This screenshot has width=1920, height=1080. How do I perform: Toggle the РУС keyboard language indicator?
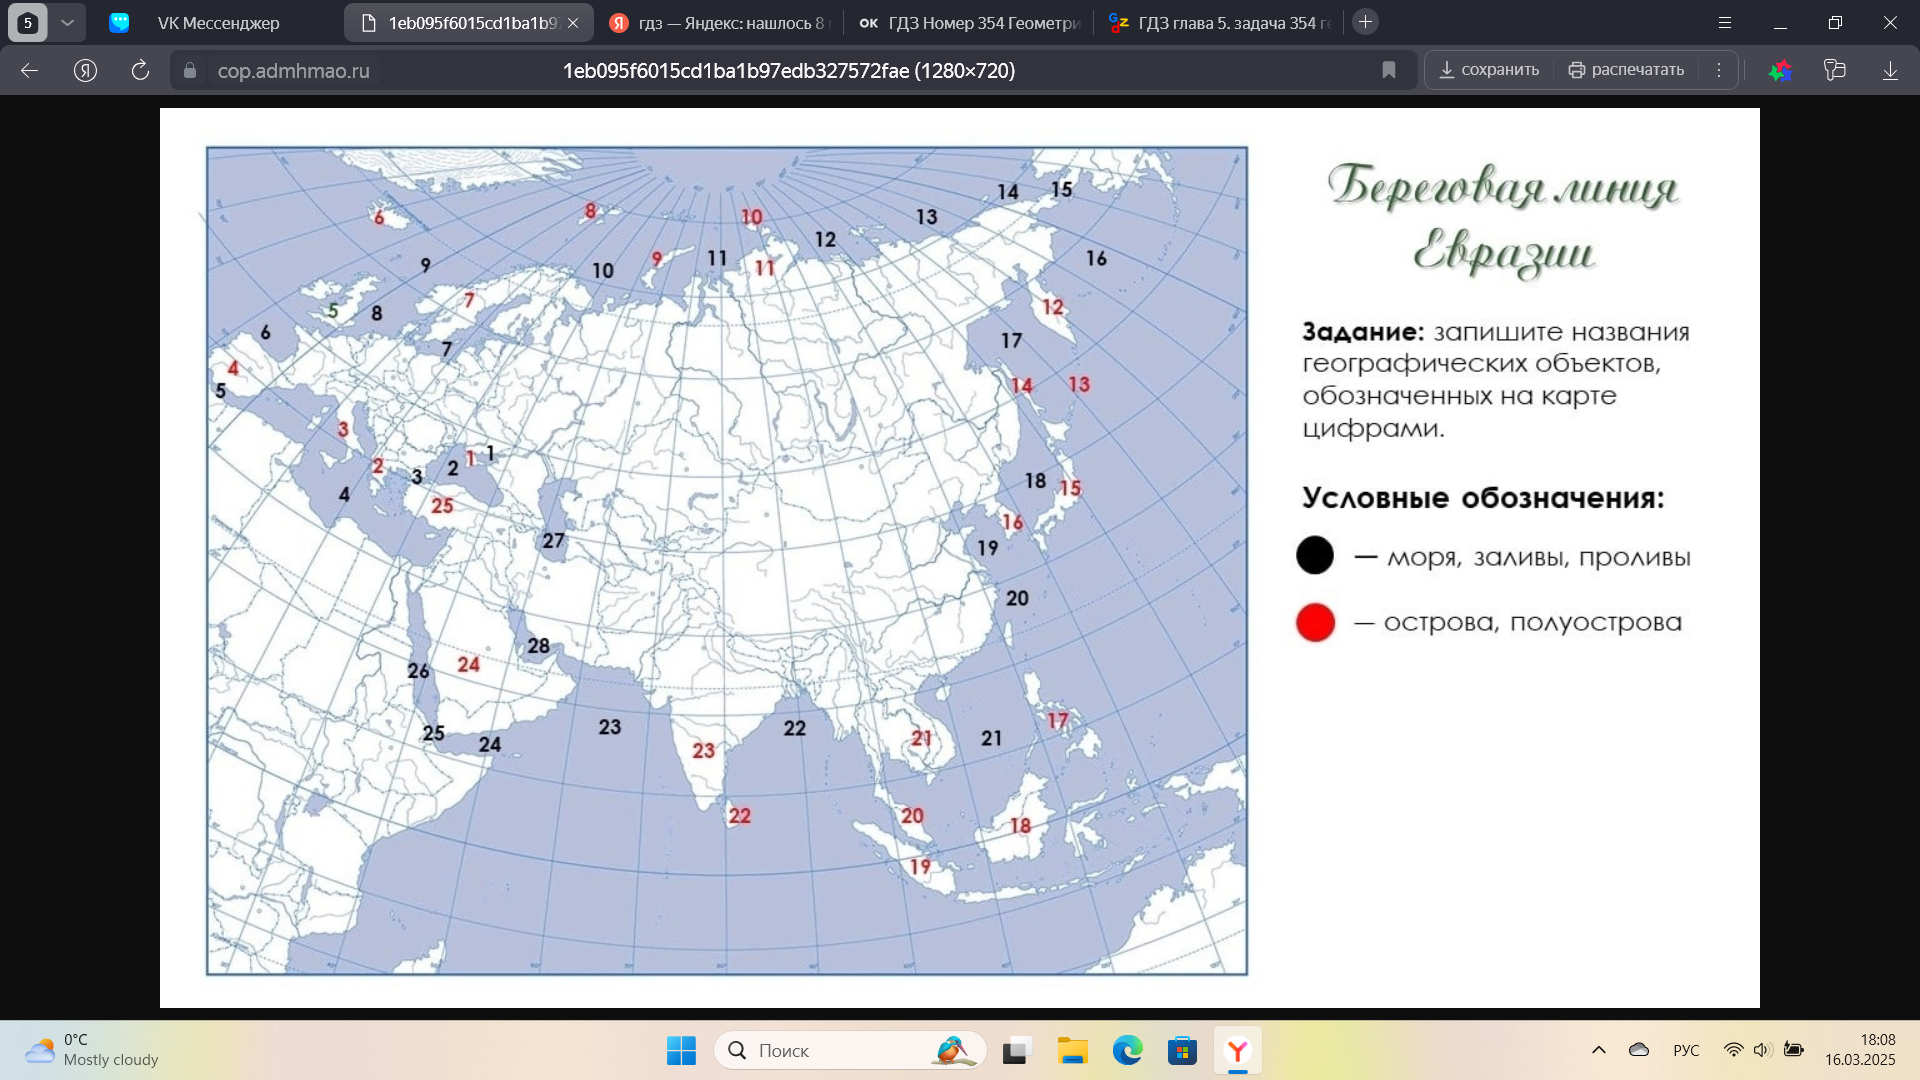1686,1050
